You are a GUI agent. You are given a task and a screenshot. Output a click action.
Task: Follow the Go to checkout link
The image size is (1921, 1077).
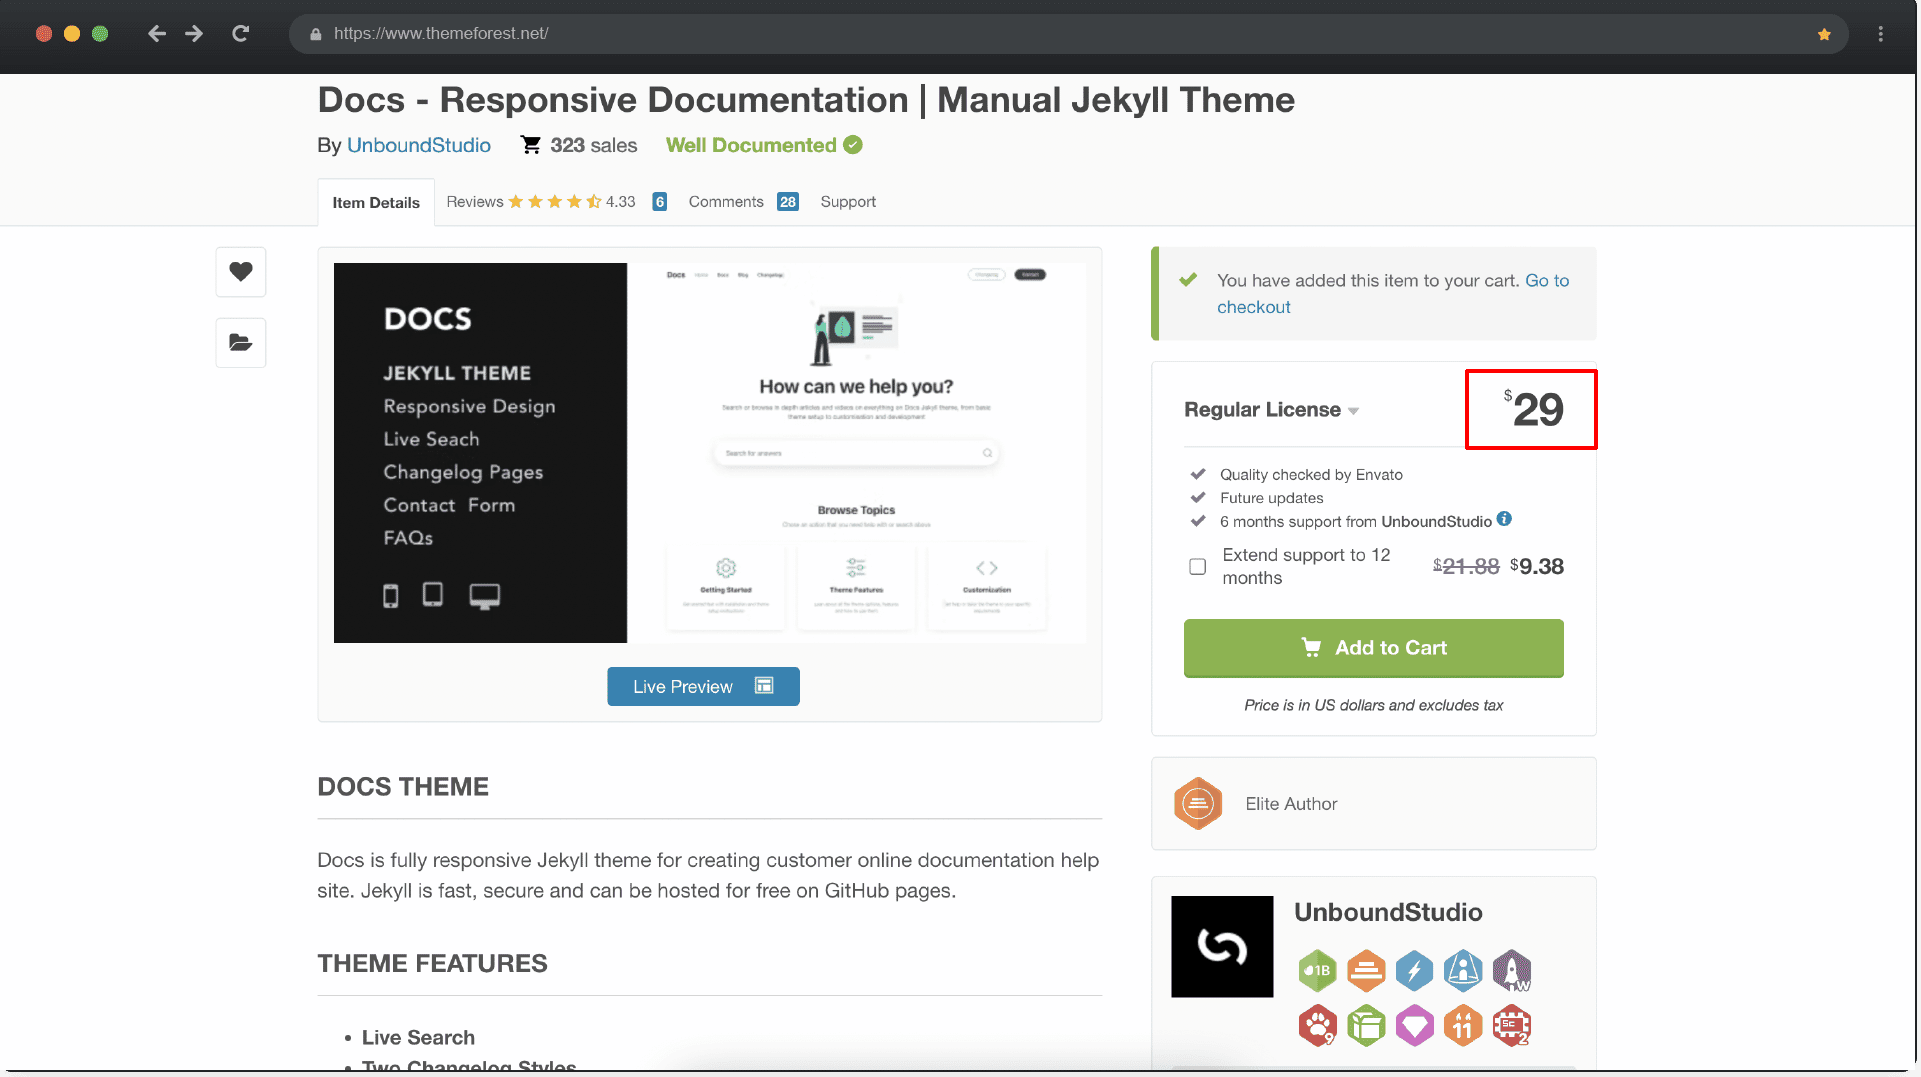(1393, 294)
